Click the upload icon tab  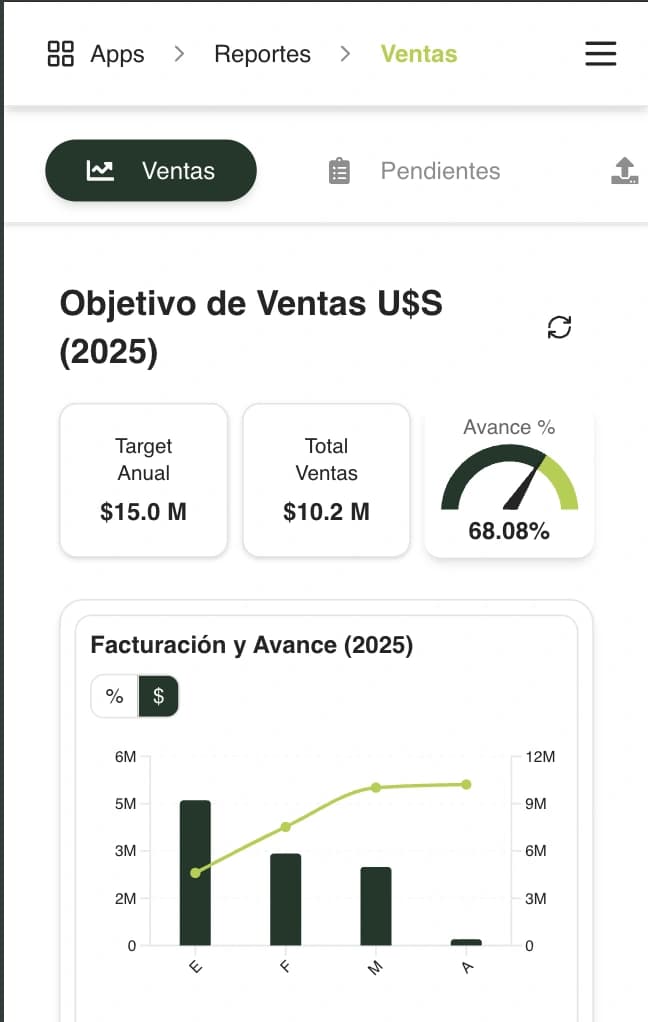tap(625, 171)
